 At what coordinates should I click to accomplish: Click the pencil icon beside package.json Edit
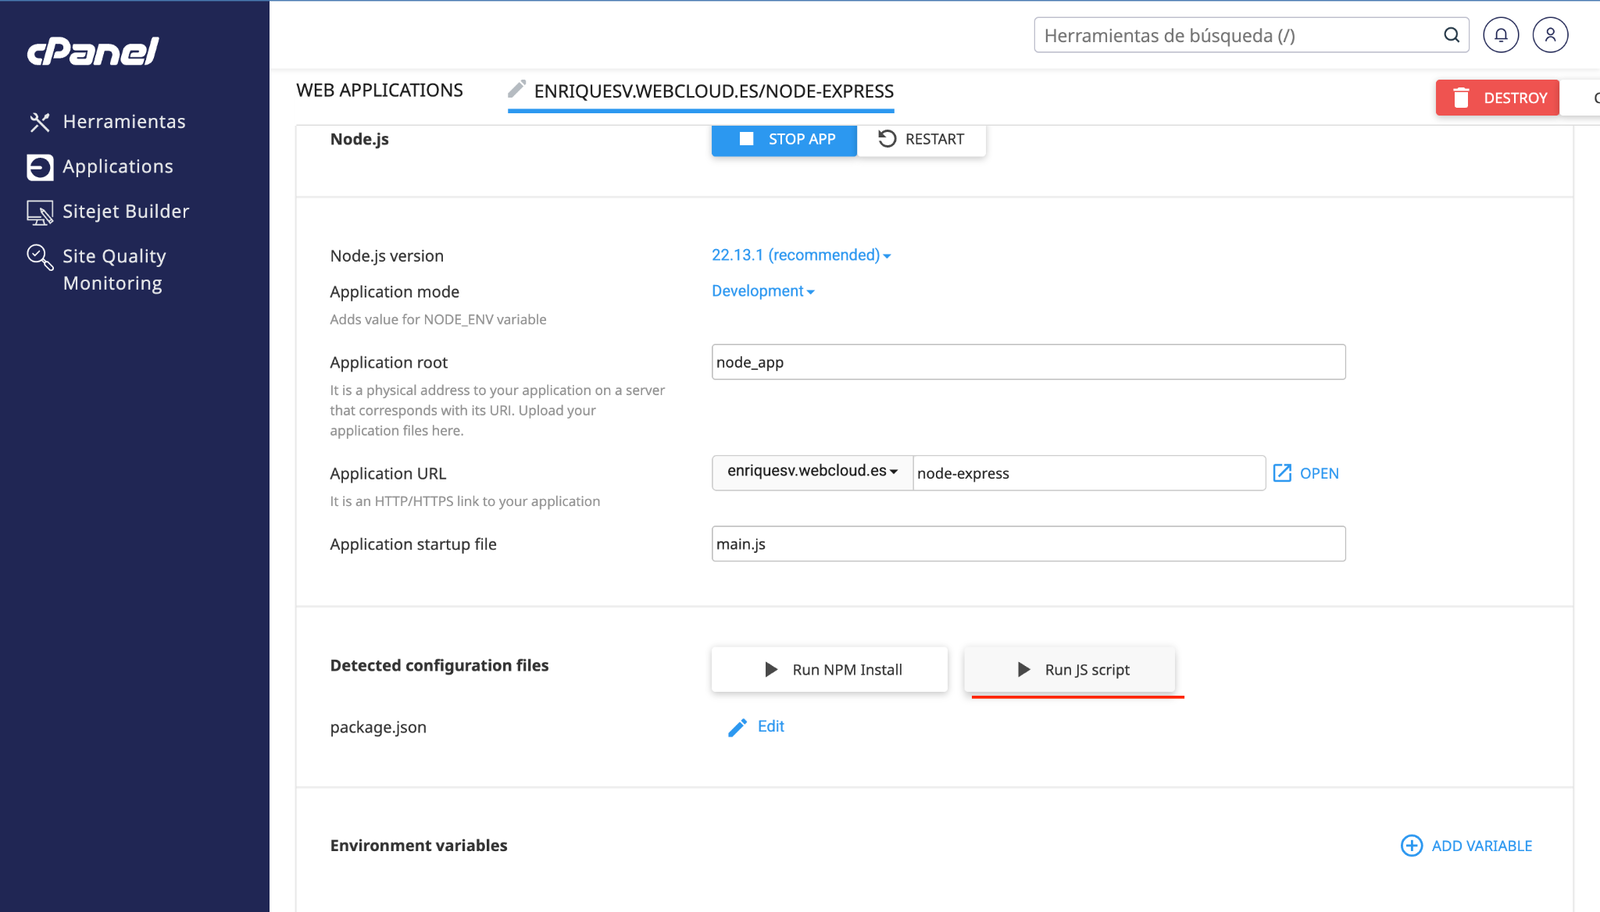click(x=737, y=727)
